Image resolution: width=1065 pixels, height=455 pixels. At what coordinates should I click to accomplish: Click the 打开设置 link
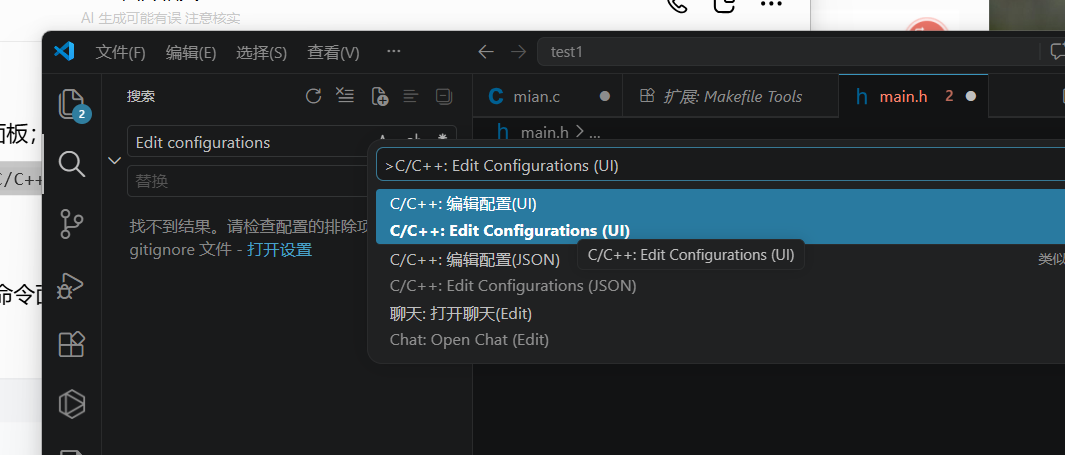point(280,250)
